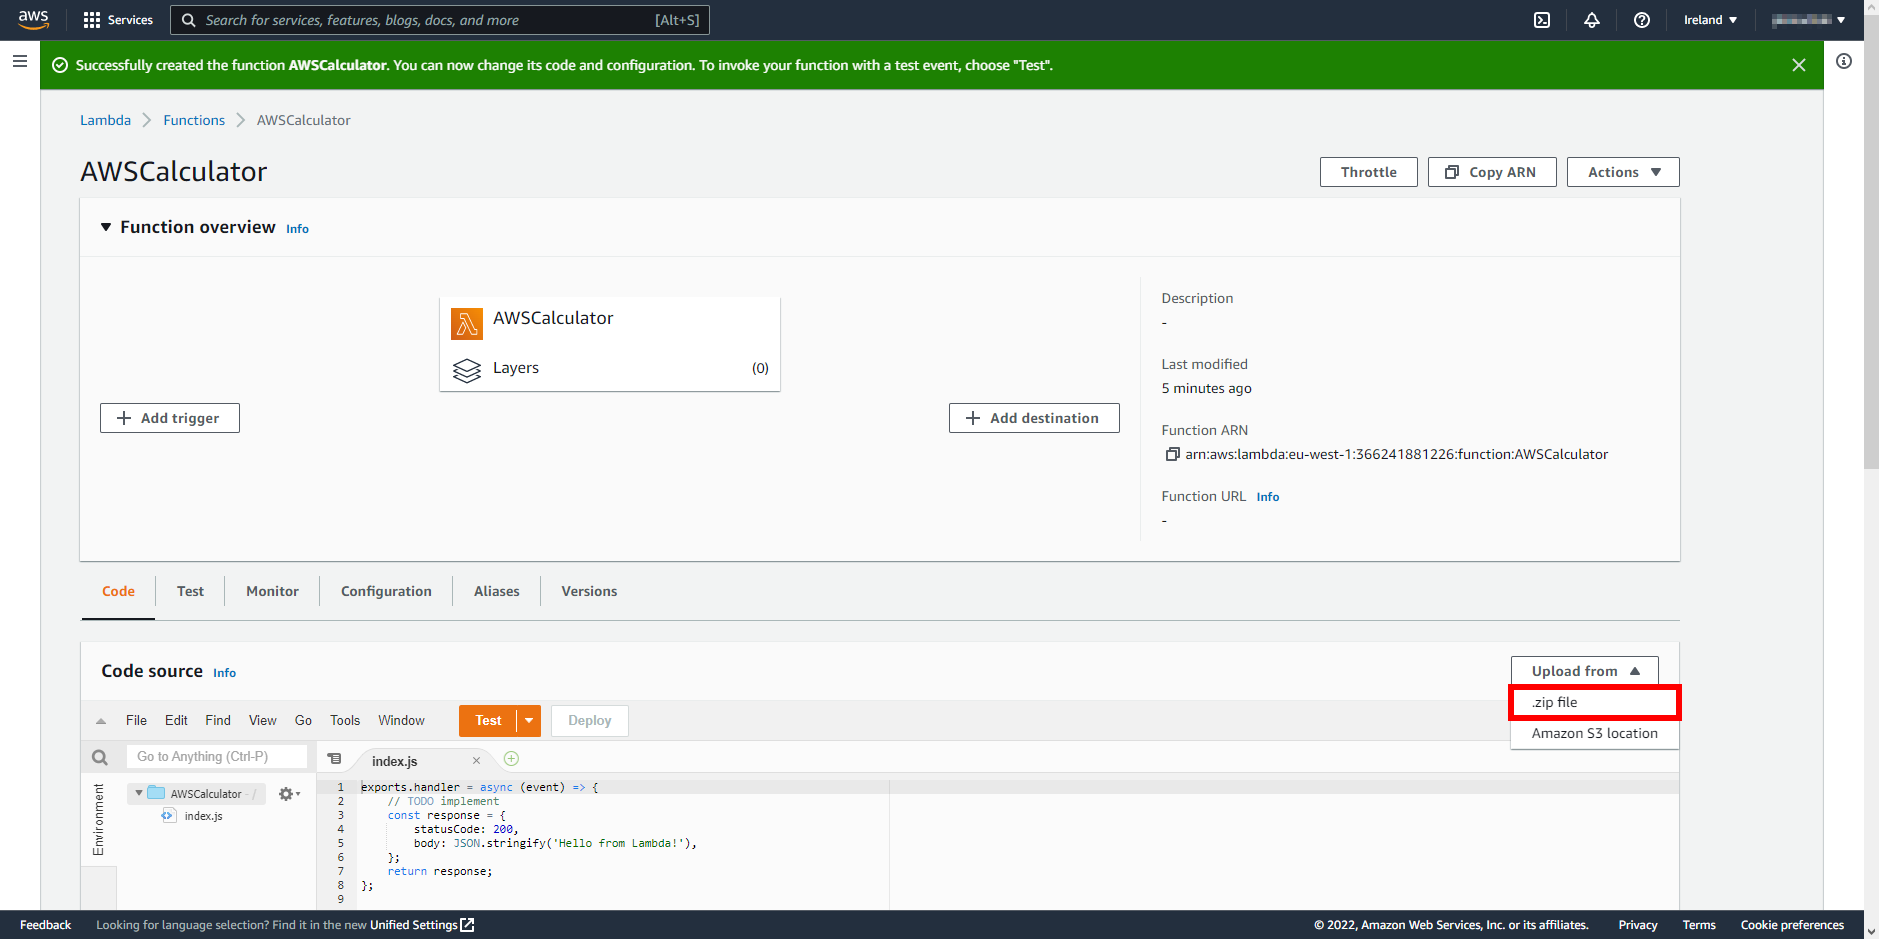
Task: Open the Services grid icon
Action: coord(91,20)
